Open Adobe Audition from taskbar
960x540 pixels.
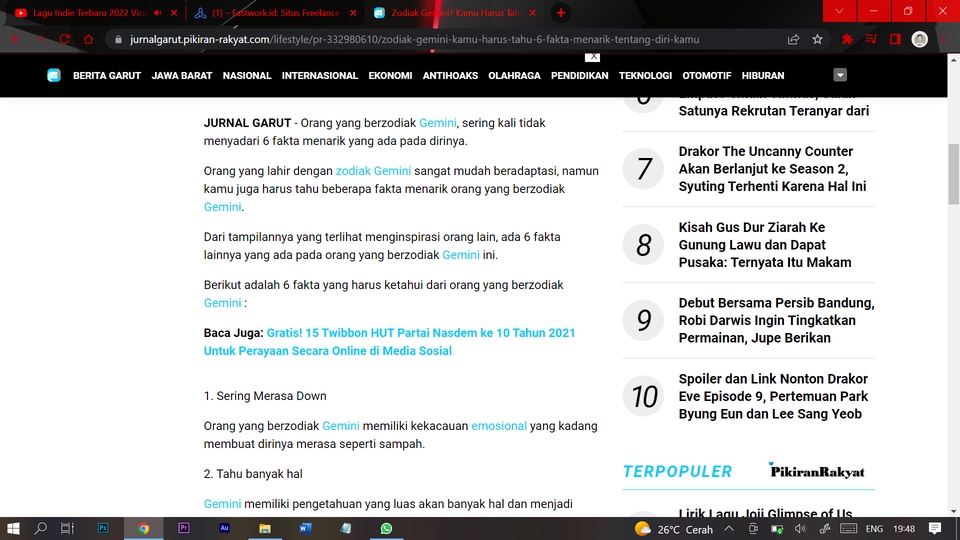pos(224,528)
